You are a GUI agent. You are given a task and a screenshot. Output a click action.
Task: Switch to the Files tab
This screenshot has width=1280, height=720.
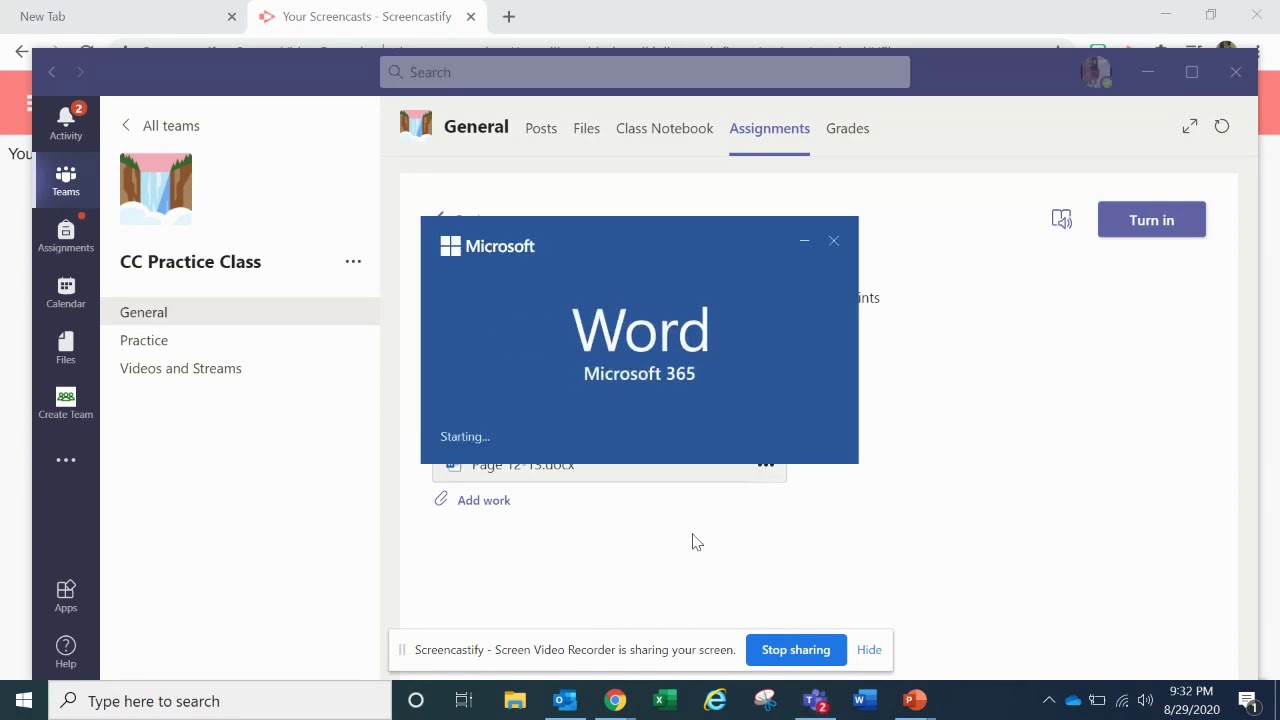pos(587,128)
